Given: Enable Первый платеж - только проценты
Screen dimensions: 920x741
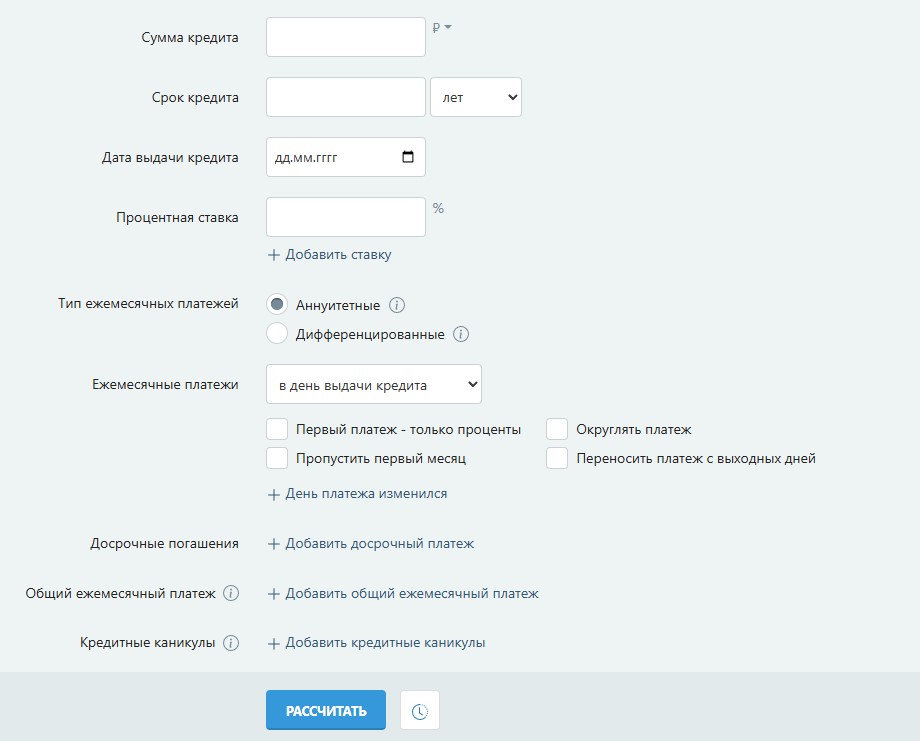Looking at the screenshot, I should (x=278, y=429).
